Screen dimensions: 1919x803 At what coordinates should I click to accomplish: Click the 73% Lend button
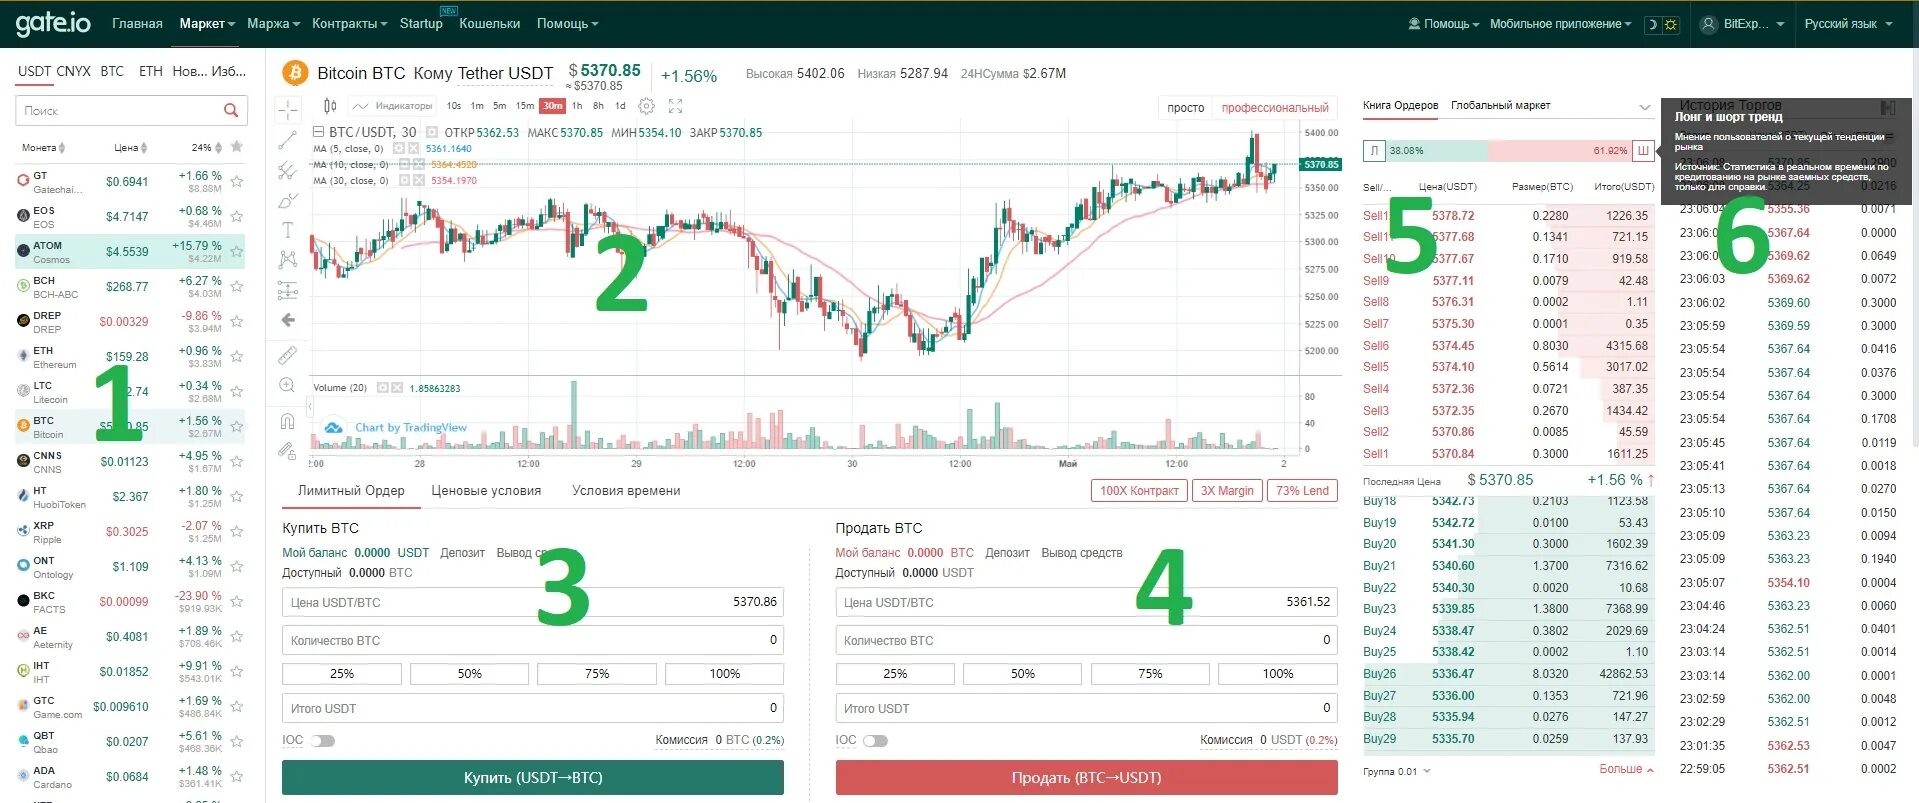[1302, 491]
